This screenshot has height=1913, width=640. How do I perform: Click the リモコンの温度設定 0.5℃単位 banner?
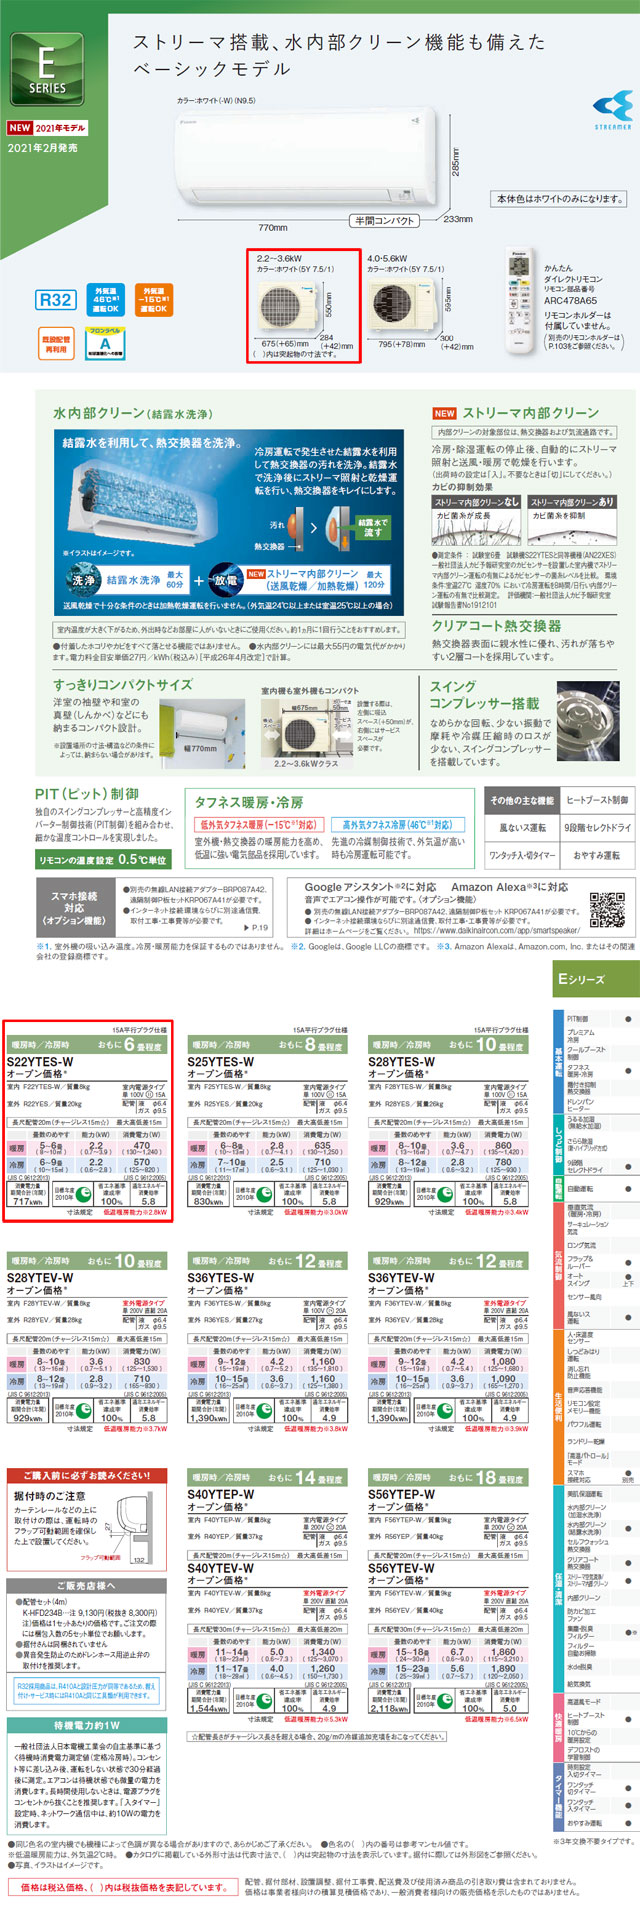tap(102, 860)
